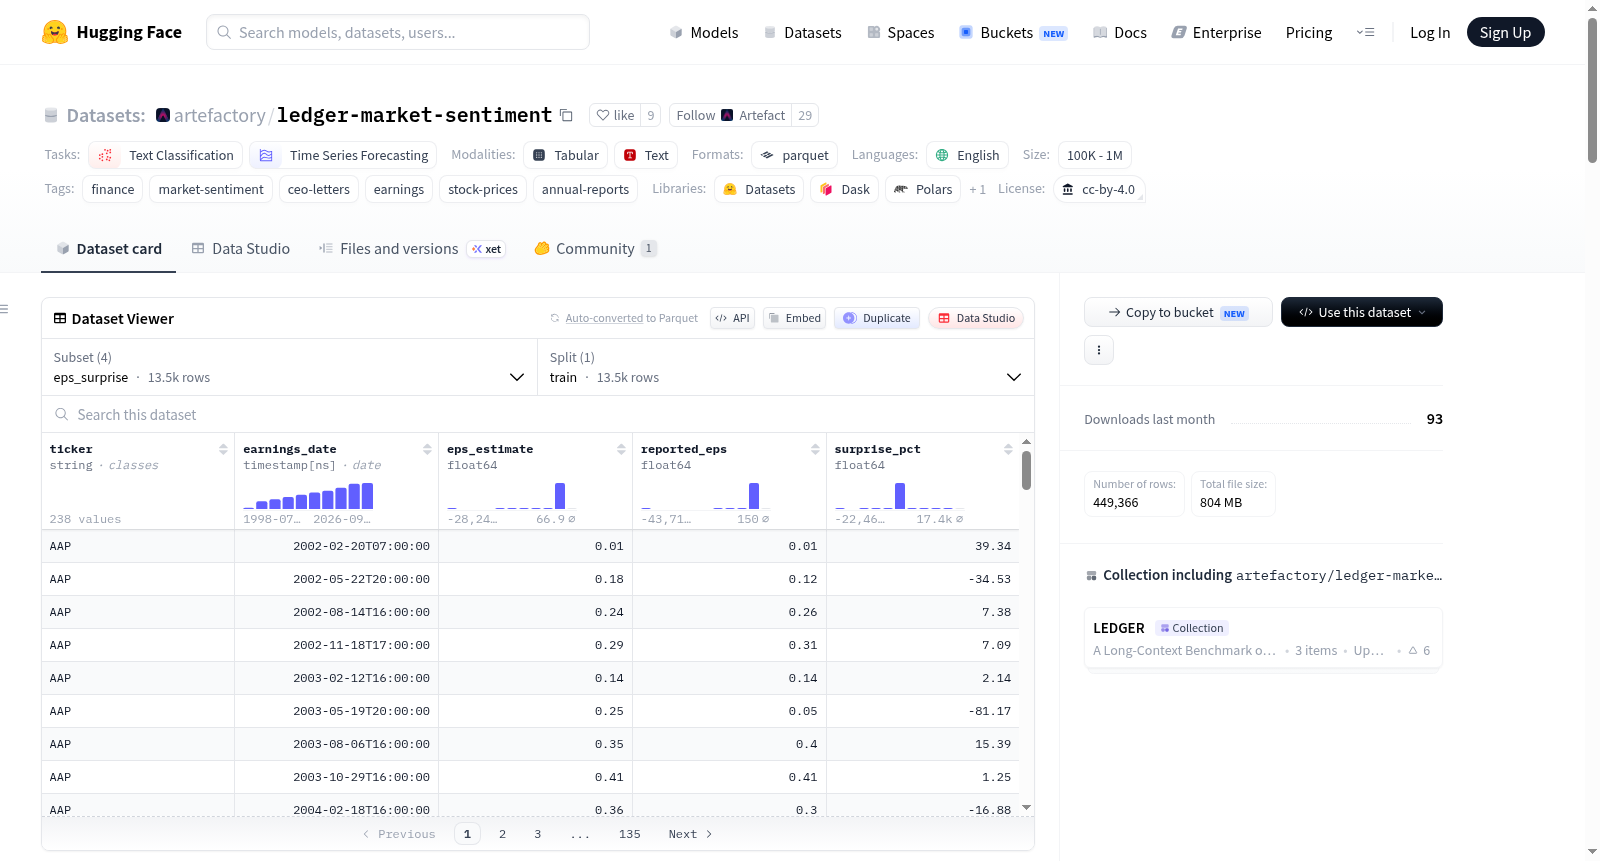Go to the Next page

(690, 834)
